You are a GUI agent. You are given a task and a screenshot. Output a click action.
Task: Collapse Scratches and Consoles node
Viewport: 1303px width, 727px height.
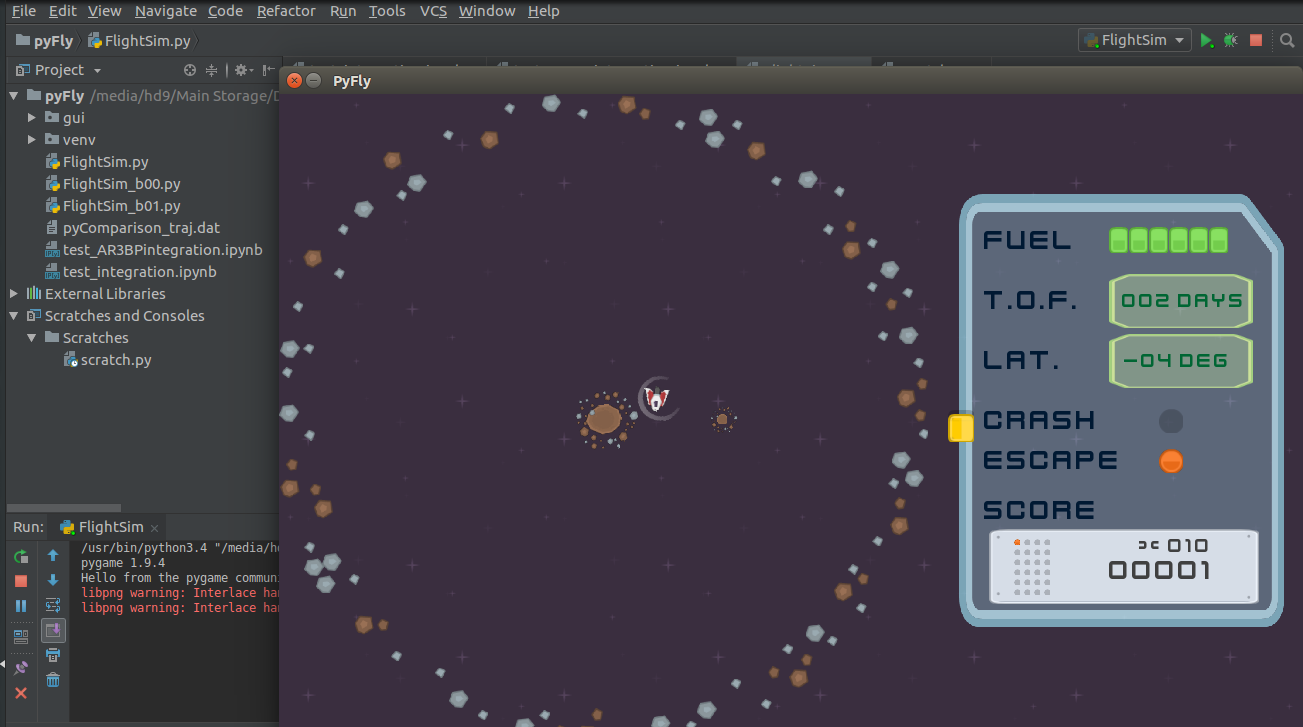[14, 316]
